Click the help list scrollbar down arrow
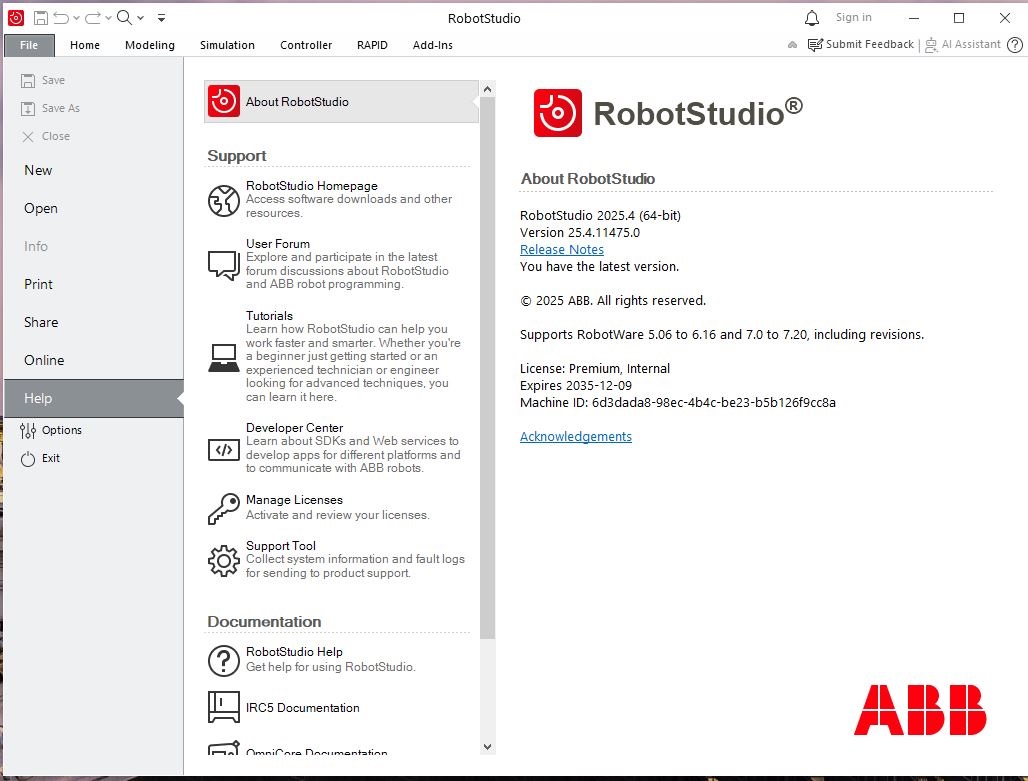Viewport: 1028px width, 781px height. [x=488, y=746]
